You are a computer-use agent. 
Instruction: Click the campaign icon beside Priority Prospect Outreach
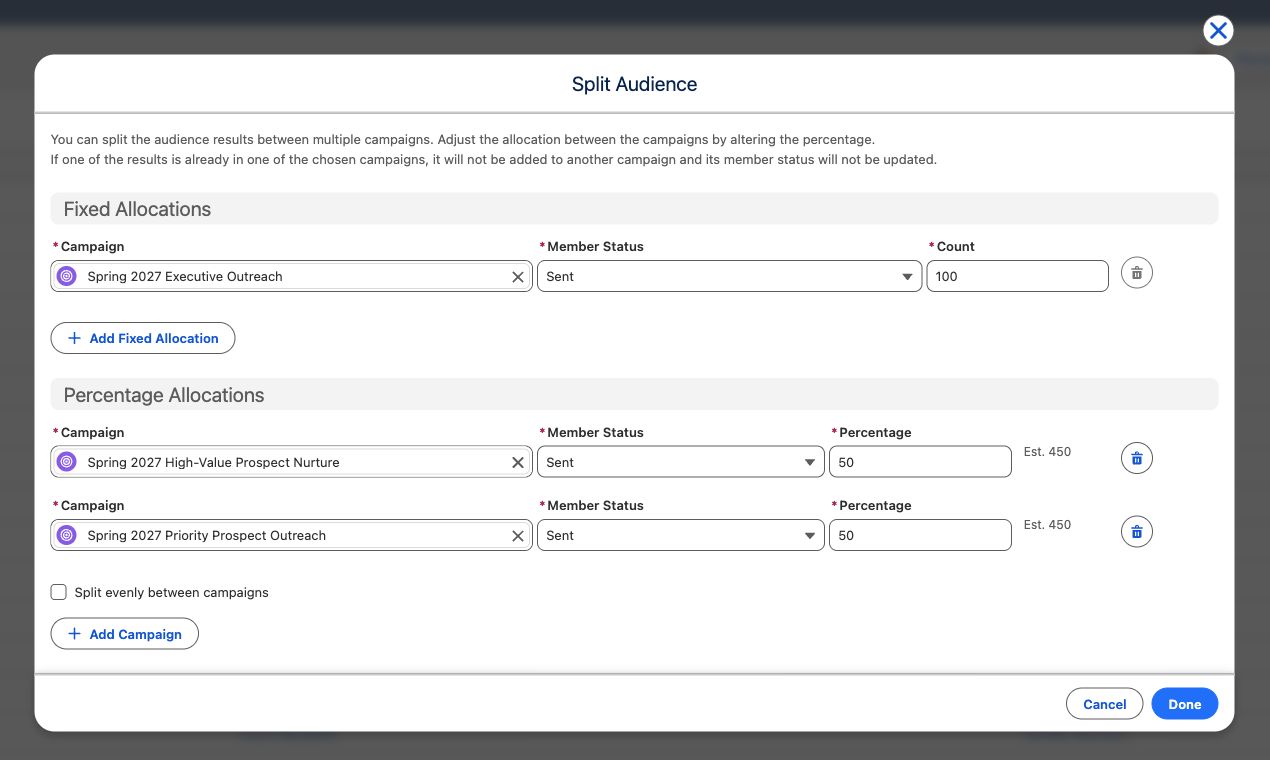coord(67,535)
